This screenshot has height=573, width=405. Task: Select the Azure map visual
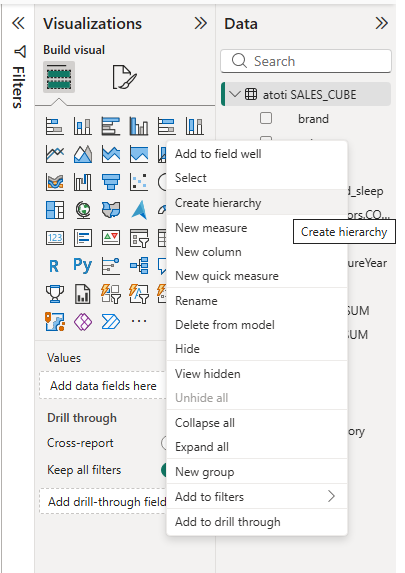pos(139,210)
